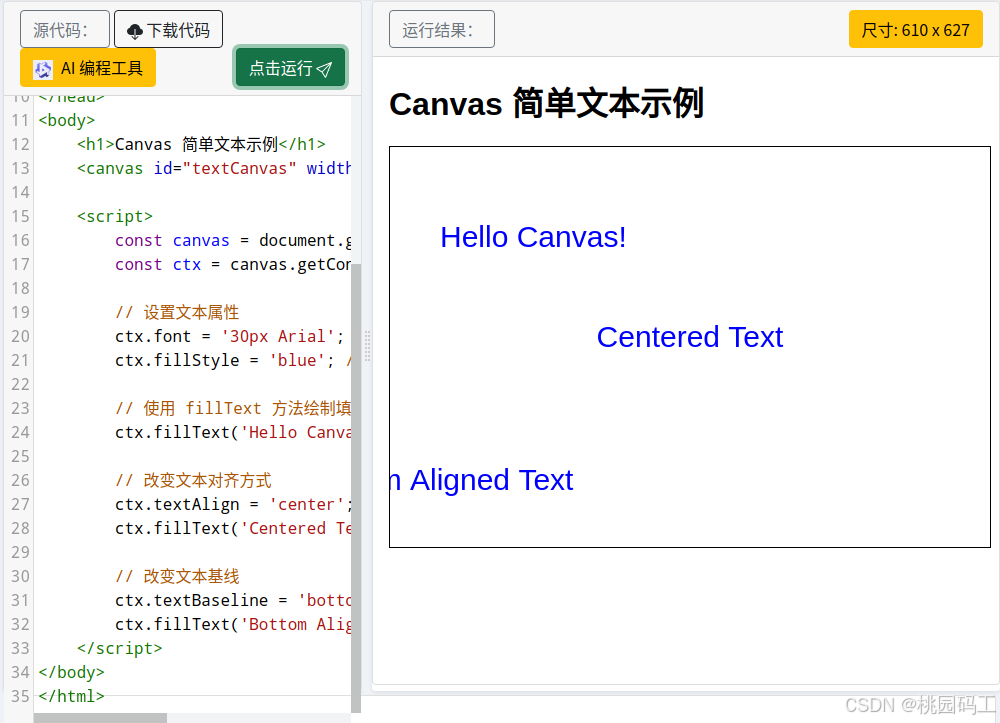Viewport: 1000px width, 723px height.
Task: Click the <script> tag on line 15
Action: click(x=115, y=216)
